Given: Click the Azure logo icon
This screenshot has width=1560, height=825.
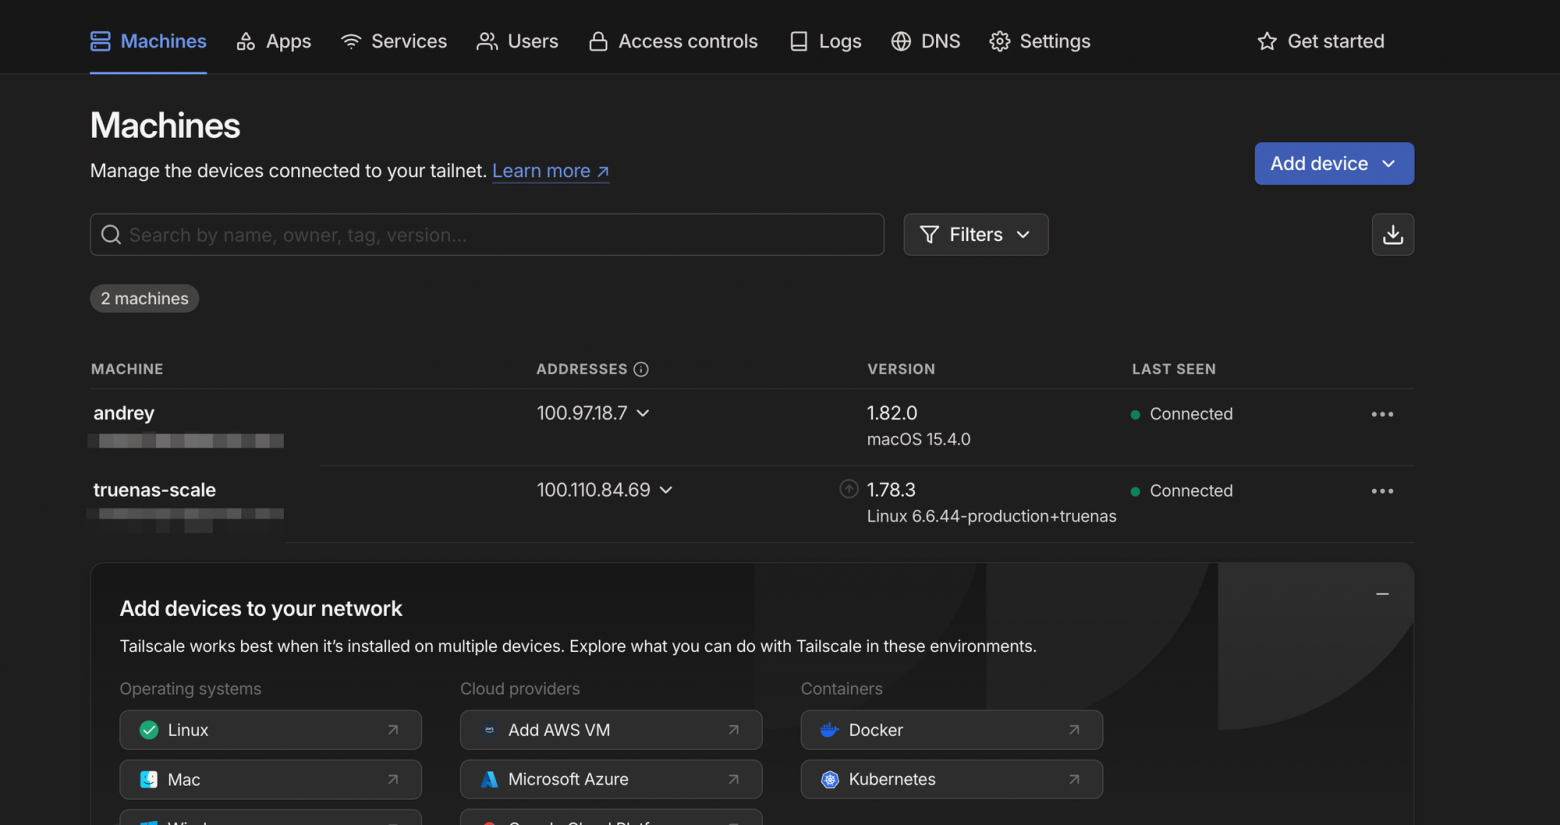Looking at the screenshot, I should click(x=489, y=779).
